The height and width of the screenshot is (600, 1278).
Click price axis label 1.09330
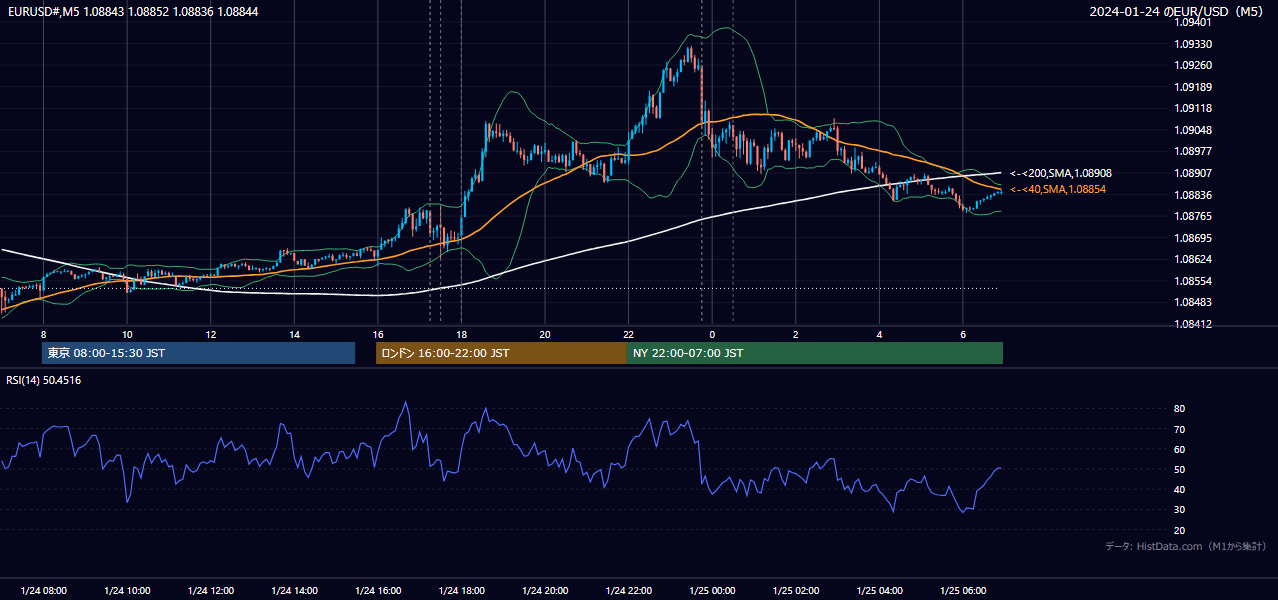pyautogui.click(x=1192, y=44)
